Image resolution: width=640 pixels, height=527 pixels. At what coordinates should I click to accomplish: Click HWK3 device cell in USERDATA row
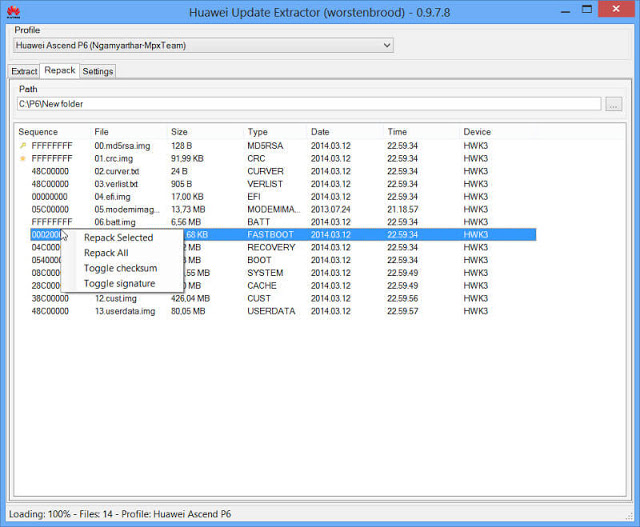click(x=476, y=311)
